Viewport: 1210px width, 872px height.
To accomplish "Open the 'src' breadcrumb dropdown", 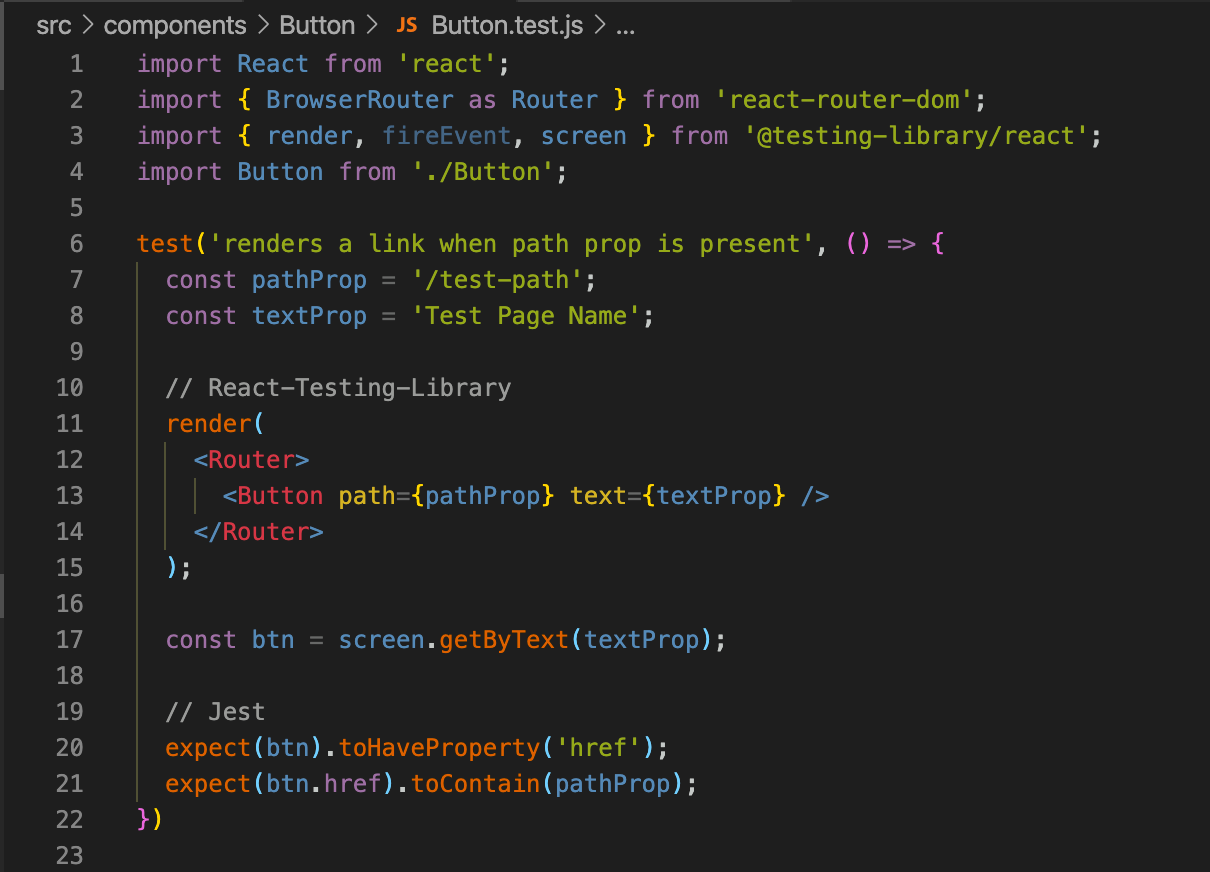I will point(54,24).
